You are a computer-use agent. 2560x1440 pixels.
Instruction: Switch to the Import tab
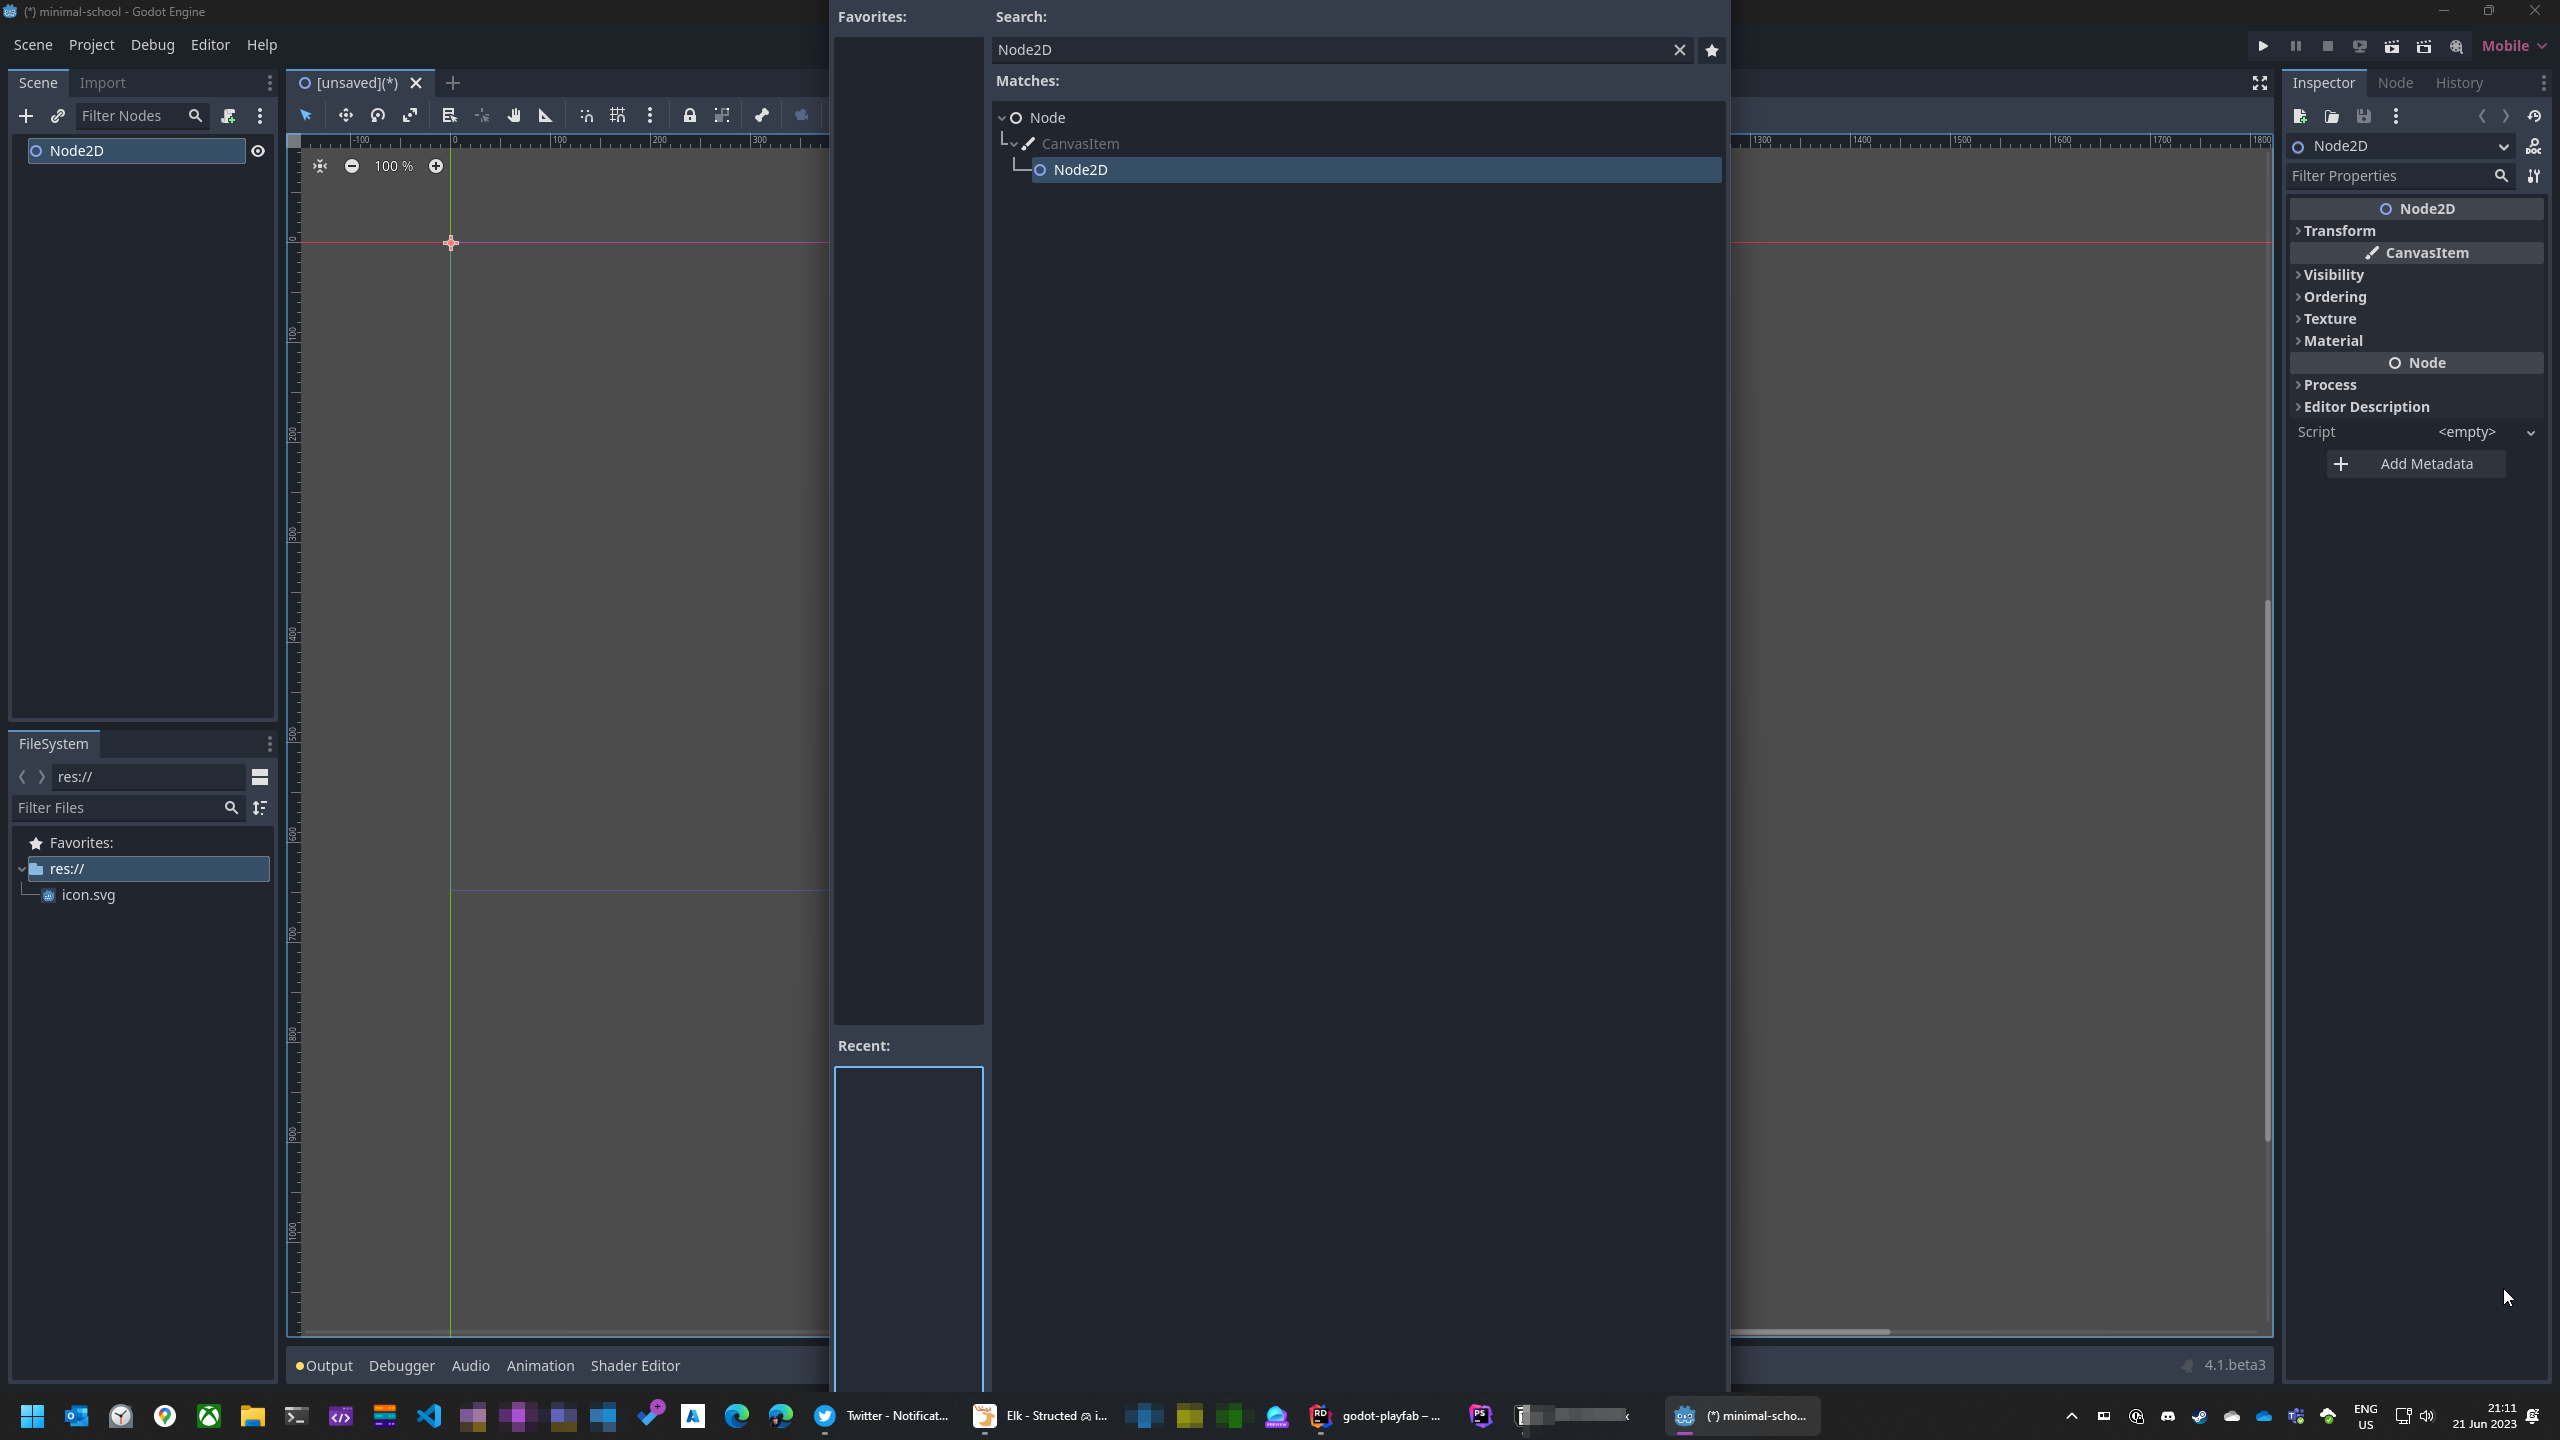pyautogui.click(x=104, y=82)
